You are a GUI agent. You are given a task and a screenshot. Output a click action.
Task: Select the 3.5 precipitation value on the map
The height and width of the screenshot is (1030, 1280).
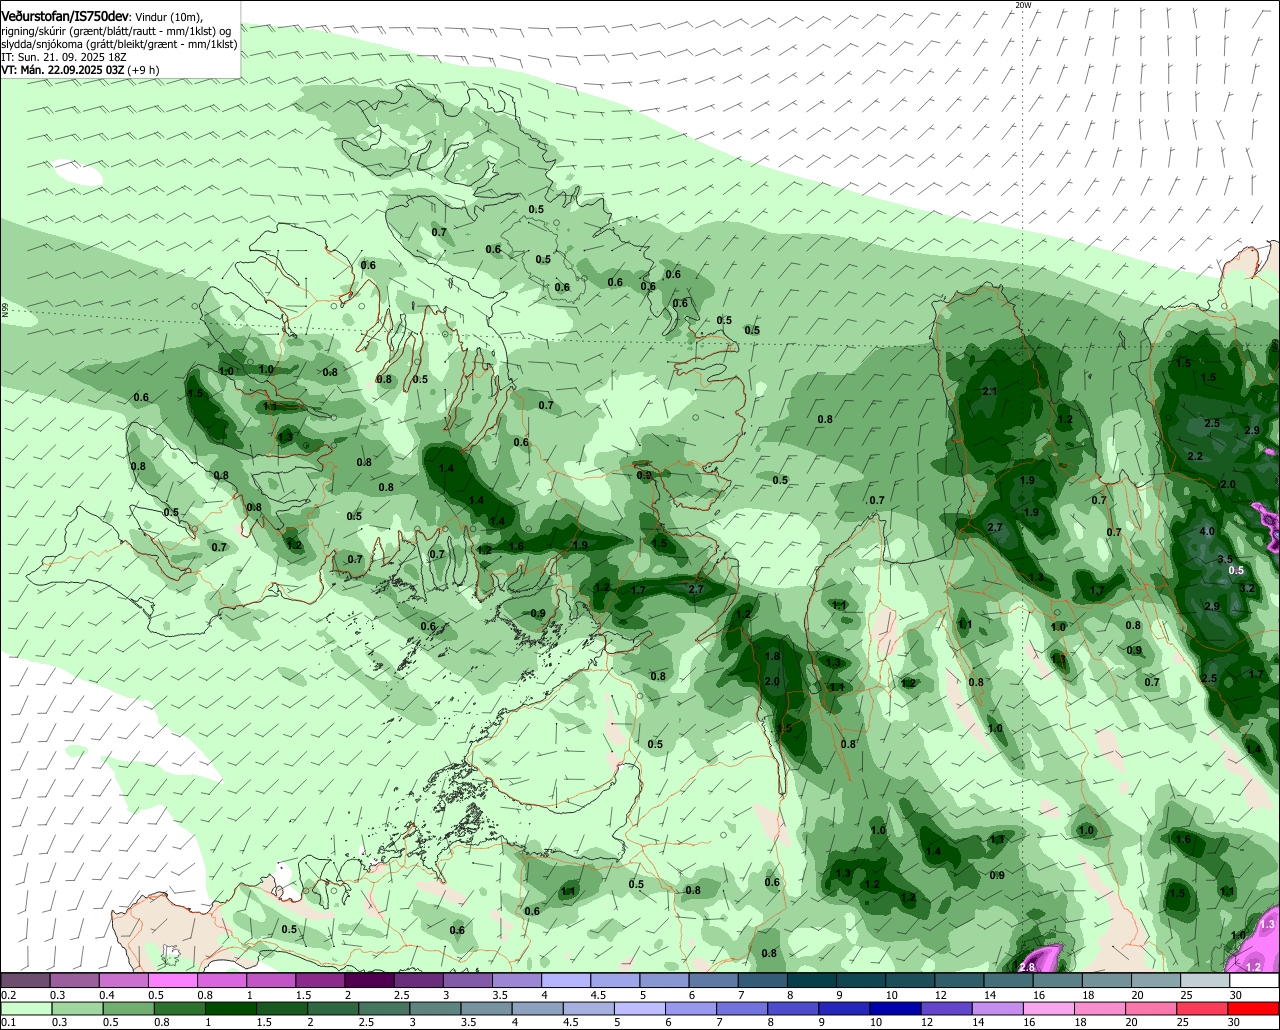tap(1225, 560)
